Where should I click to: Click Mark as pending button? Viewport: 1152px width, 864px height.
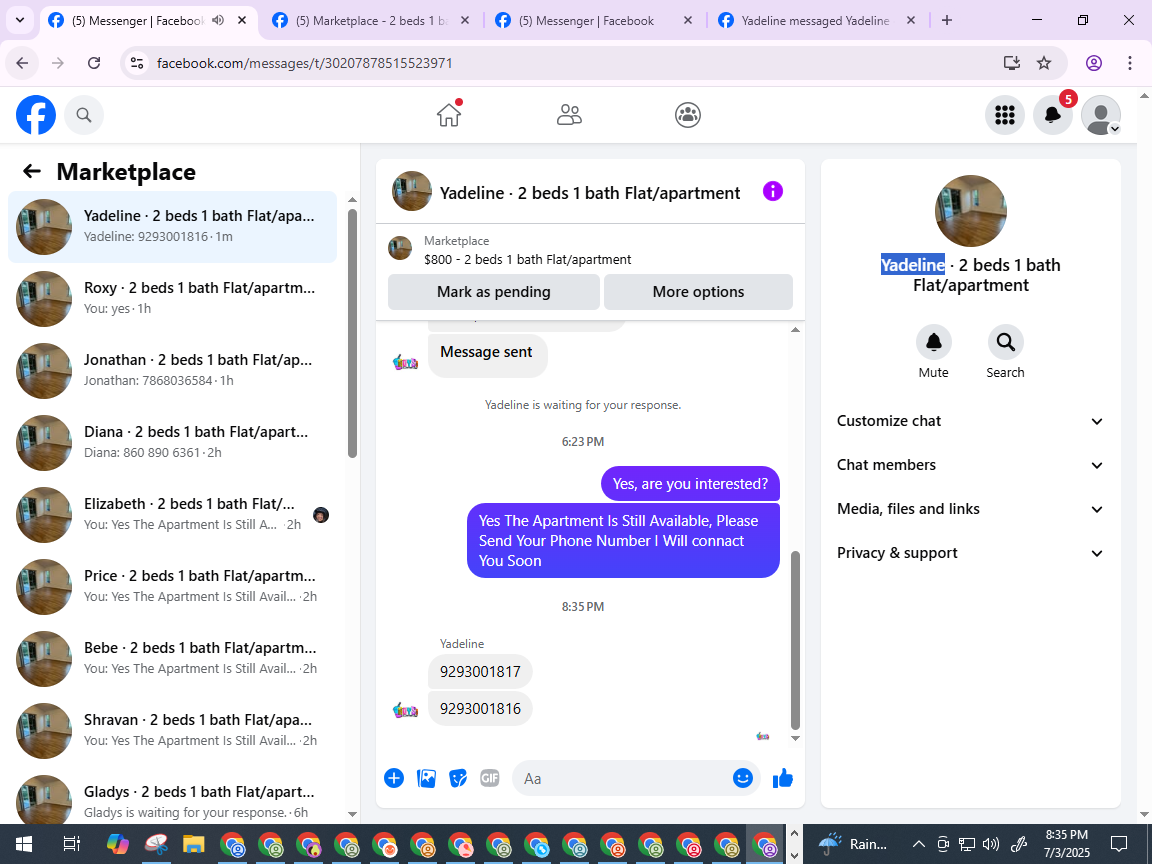pyautogui.click(x=494, y=292)
